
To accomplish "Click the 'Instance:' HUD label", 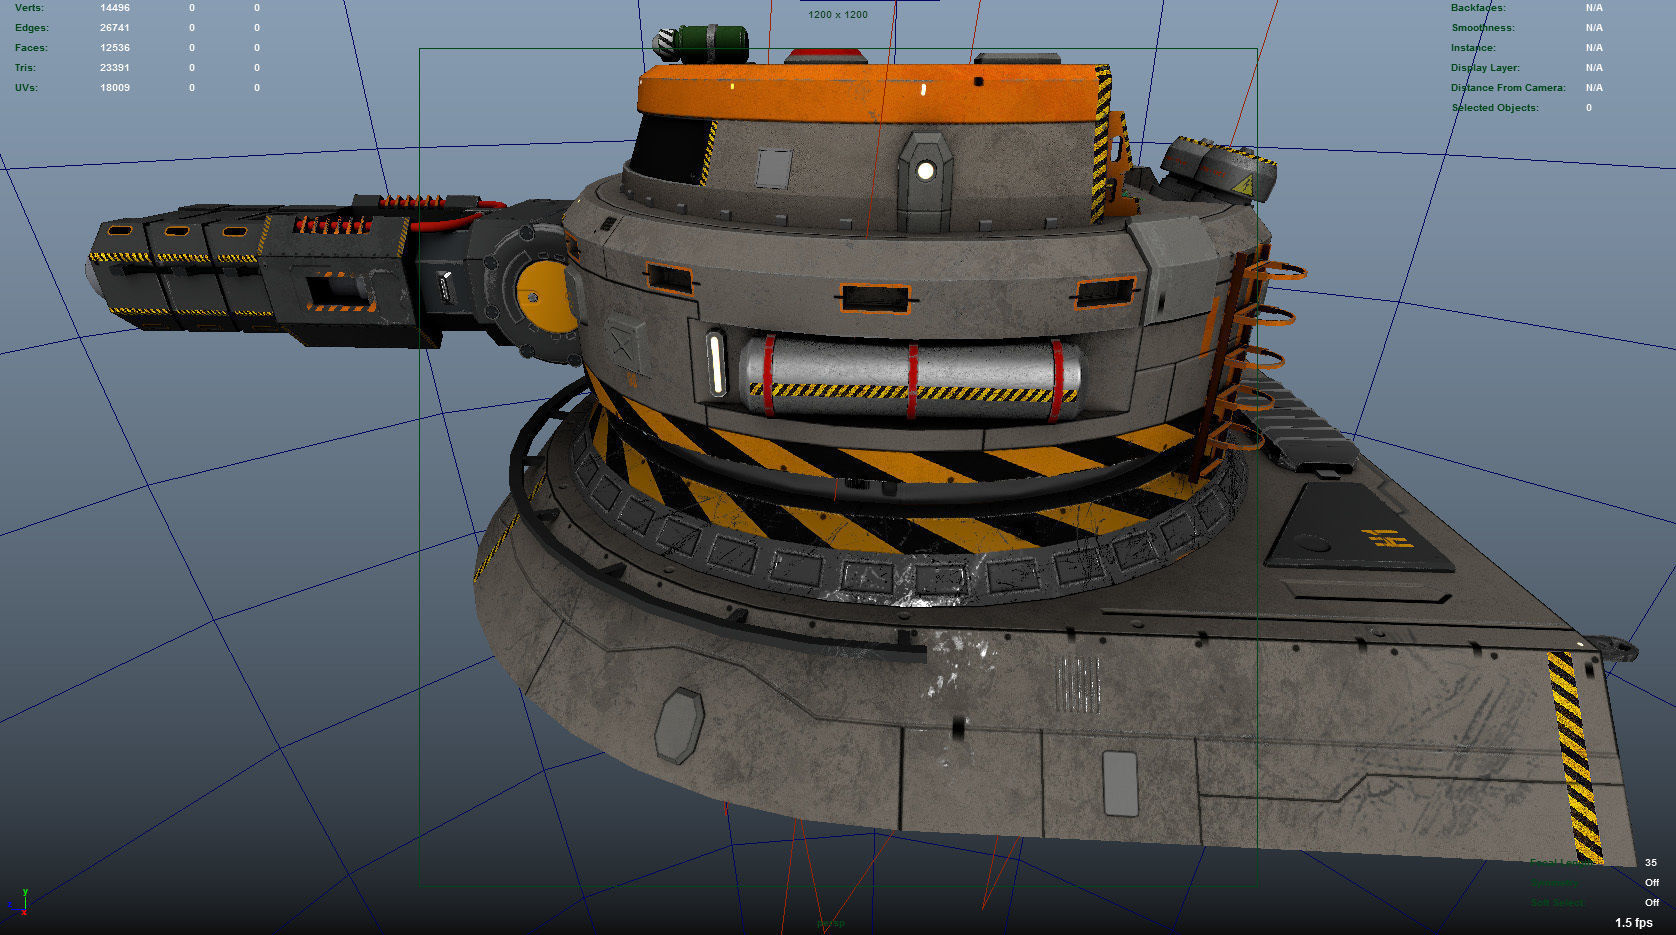I will (x=1473, y=48).
